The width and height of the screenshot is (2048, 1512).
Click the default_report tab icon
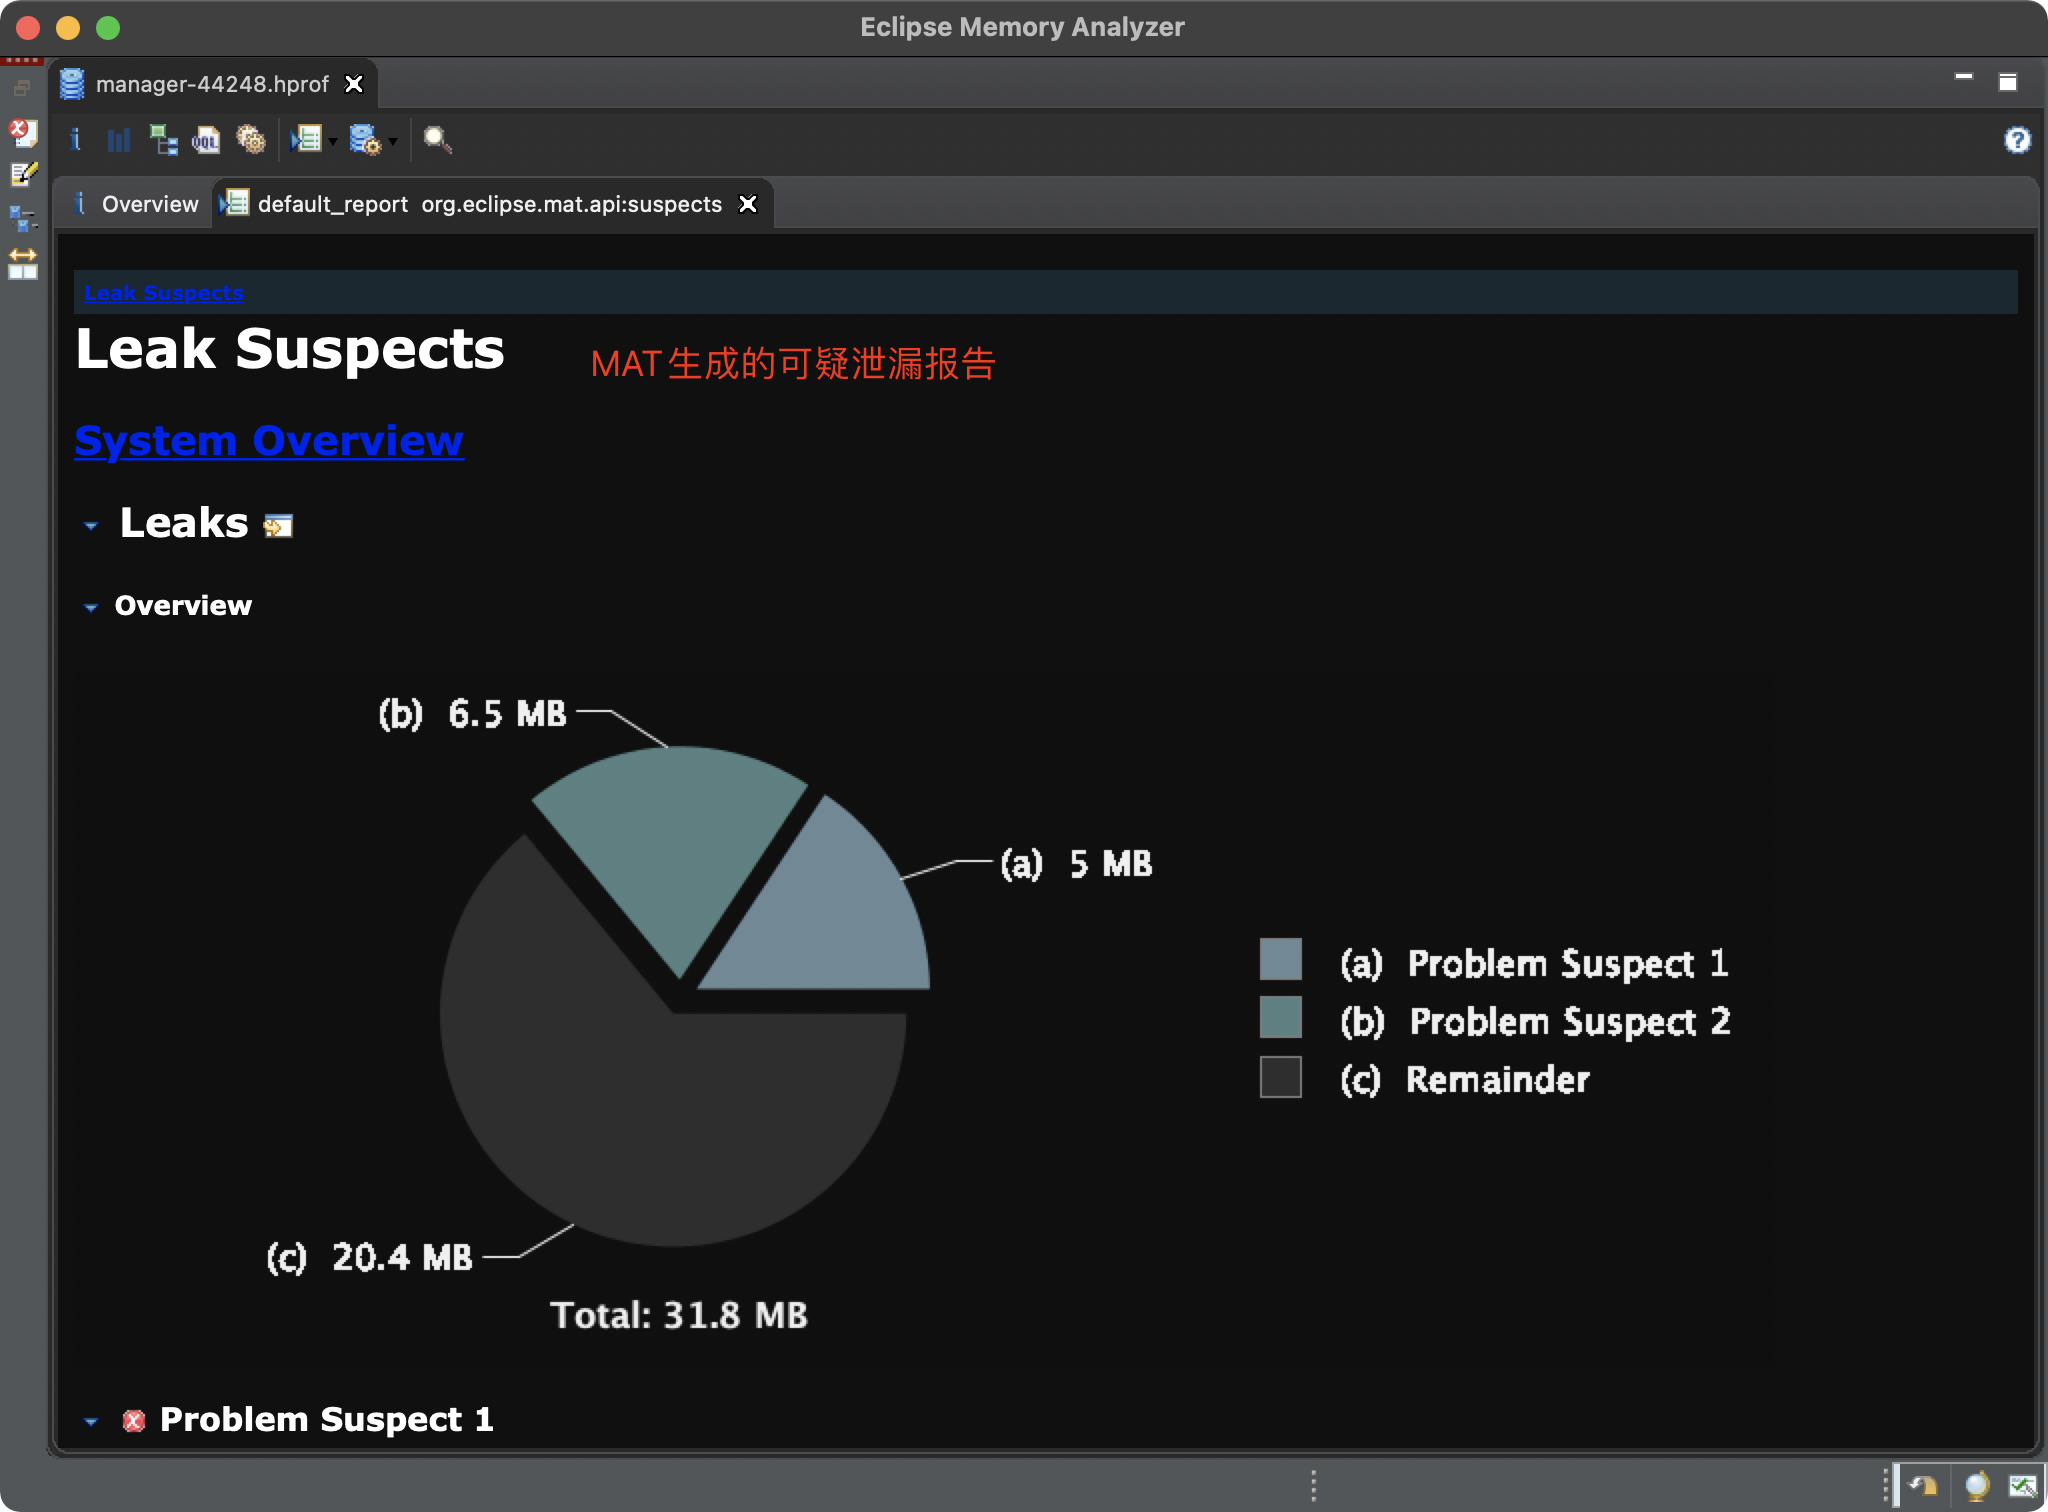[234, 203]
